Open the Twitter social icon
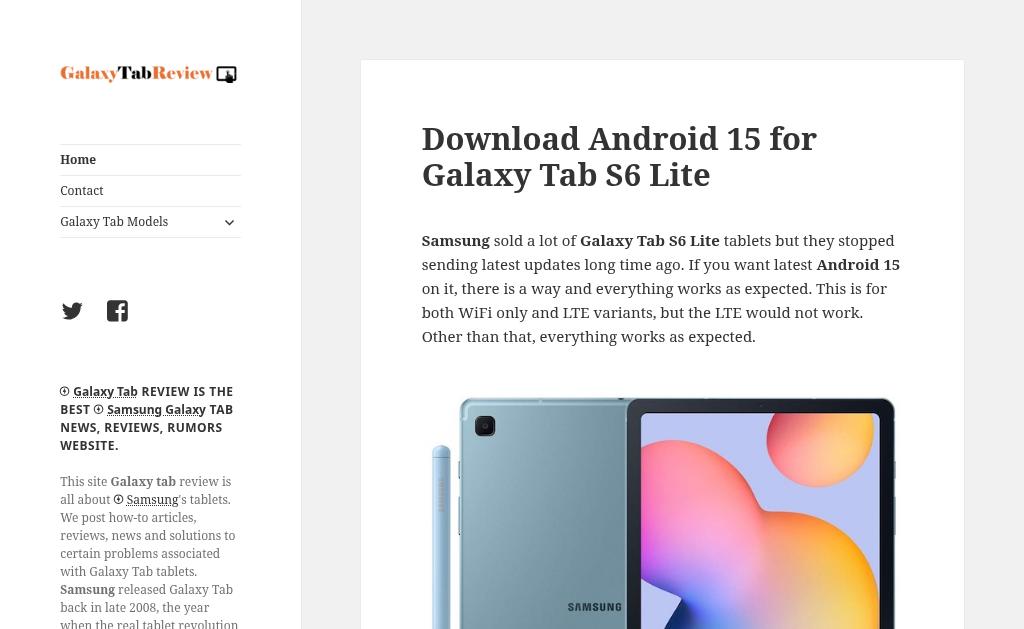 72,311
